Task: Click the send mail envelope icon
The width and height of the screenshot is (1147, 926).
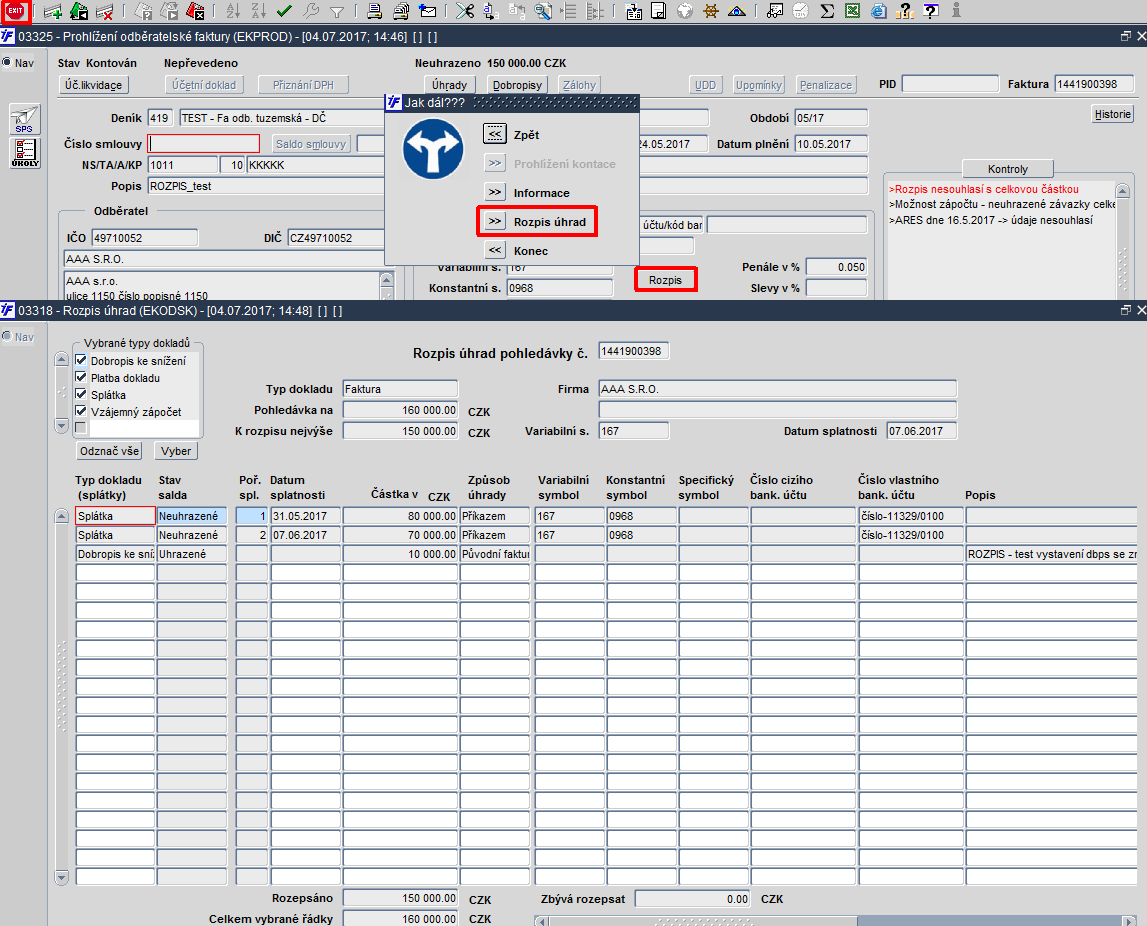Action: tap(428, 11)
